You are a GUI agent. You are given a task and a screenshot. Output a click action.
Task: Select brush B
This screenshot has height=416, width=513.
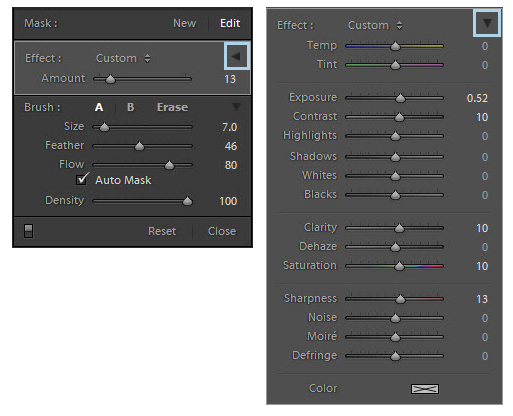click(x=130, y=107)
